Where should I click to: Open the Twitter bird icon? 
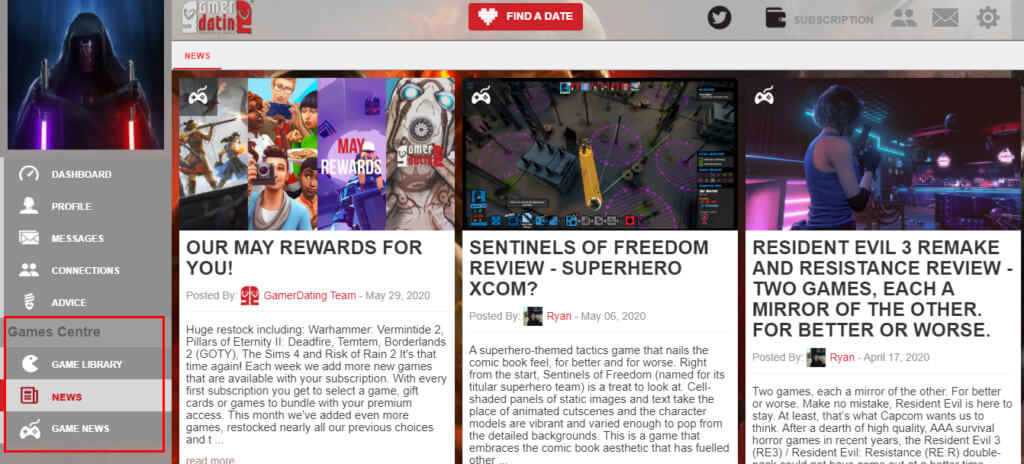[719, 17]
